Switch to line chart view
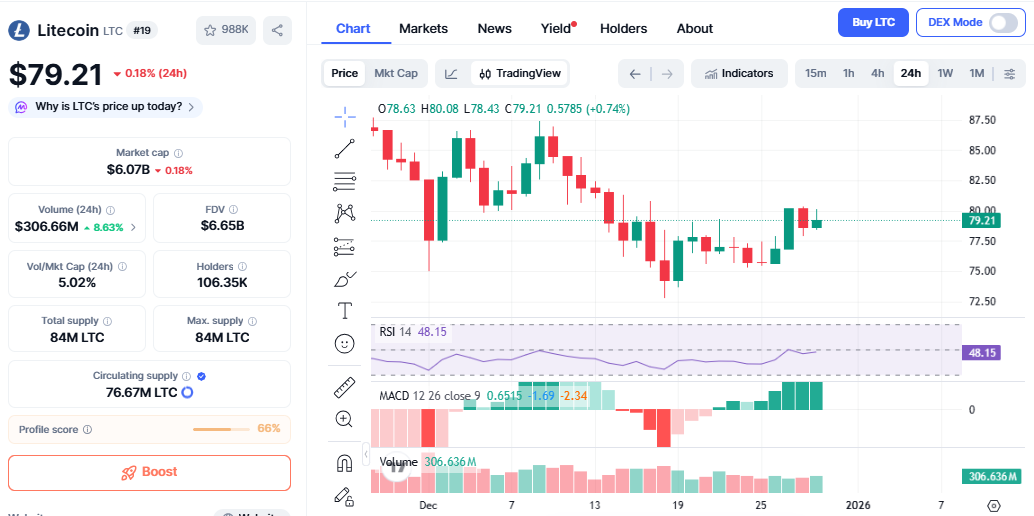This screenshot has width=1034, height=516. point(452,73)
